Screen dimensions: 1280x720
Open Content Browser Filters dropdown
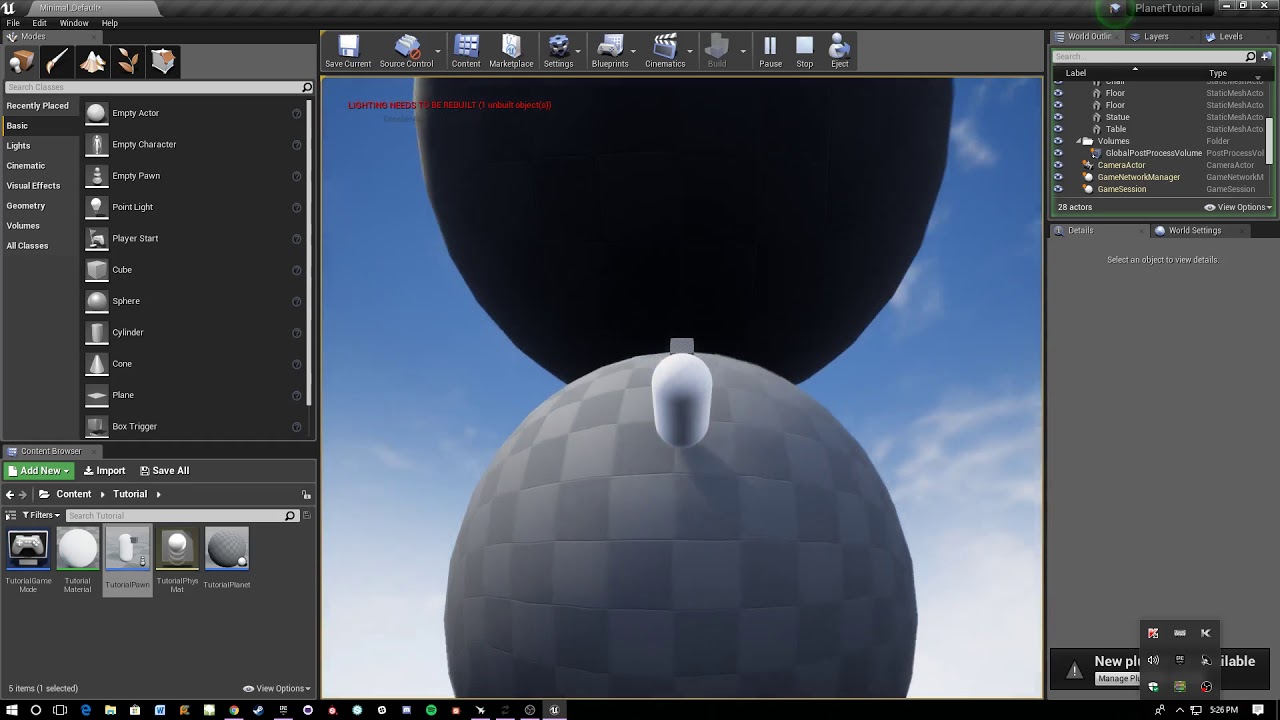click(41, 516)
